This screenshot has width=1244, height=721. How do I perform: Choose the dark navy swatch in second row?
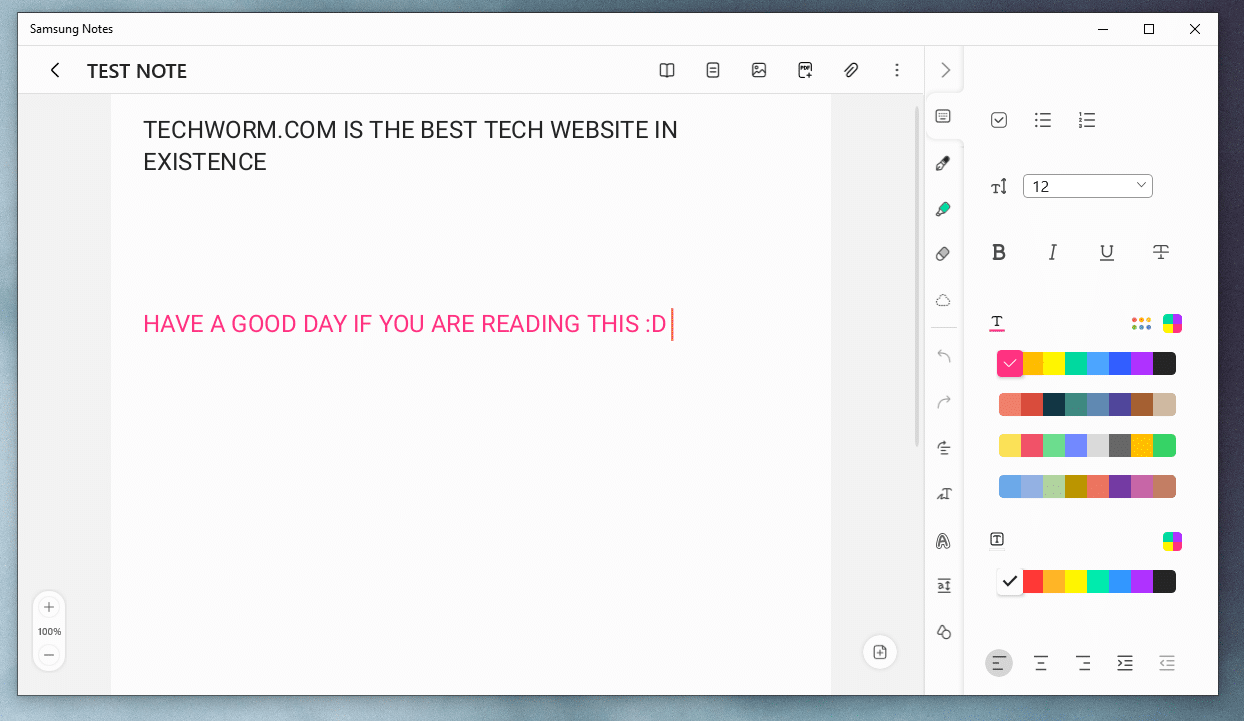click(x=1054, y=404)
